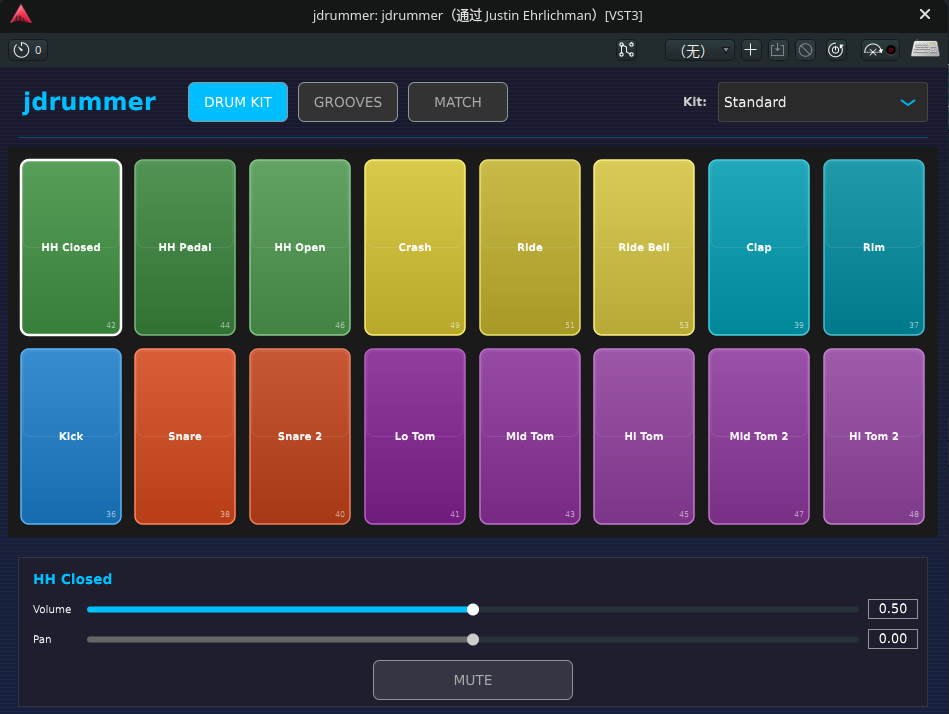Viewport: 949px width, 714px height.
Task: Switch to the MATCH tab
Action: click(458, 102)
